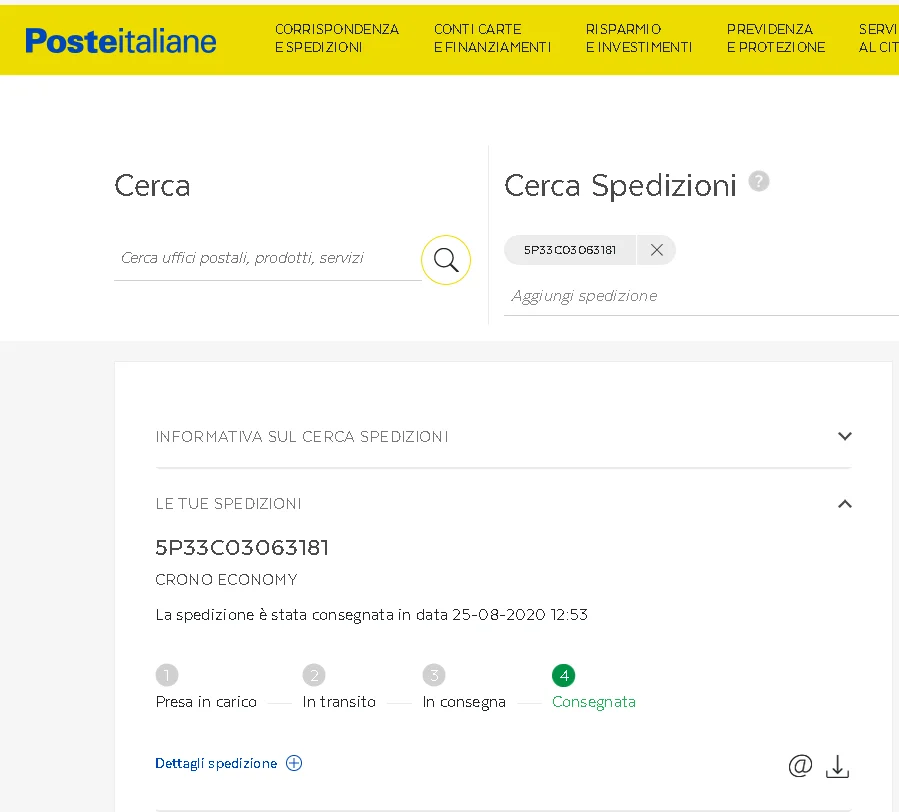Collapse Le Tue Spedizioni section
Viewport: 899px width, 812px height.
(x=844, y=504)
